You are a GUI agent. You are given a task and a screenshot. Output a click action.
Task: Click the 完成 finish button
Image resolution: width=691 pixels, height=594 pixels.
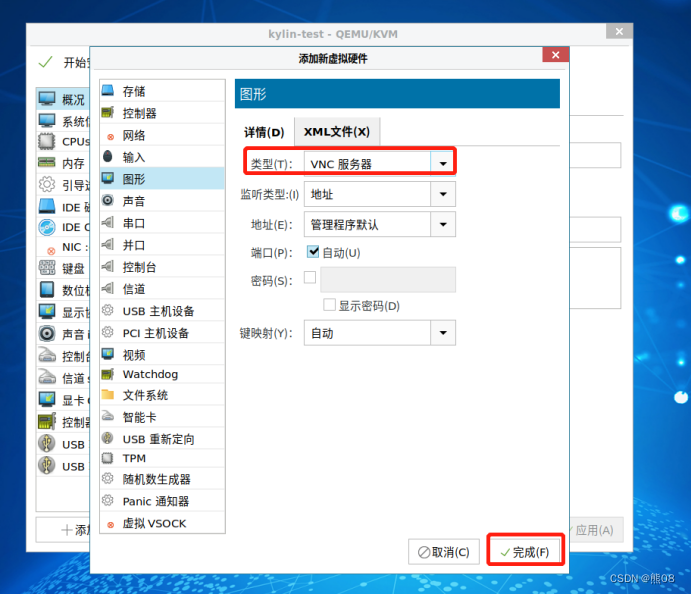click(525, 551)
